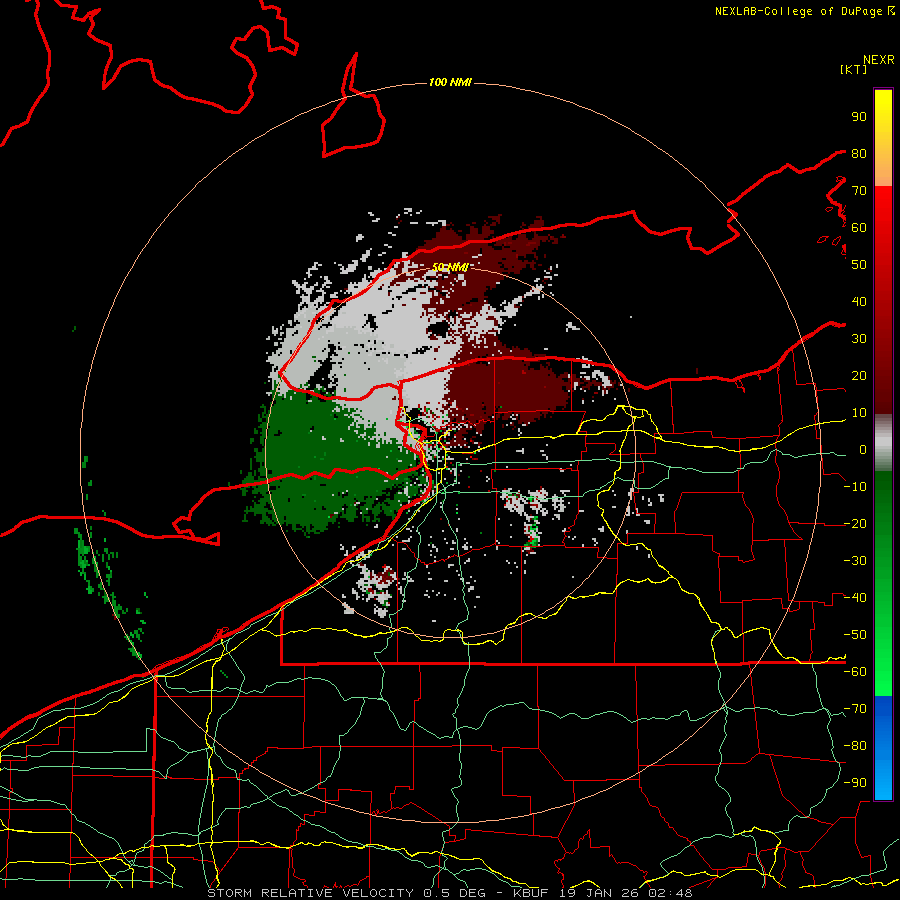900x900 pixels.
Task: Click the Storm Relative Velocity caption text
Action: coord(449,893)
